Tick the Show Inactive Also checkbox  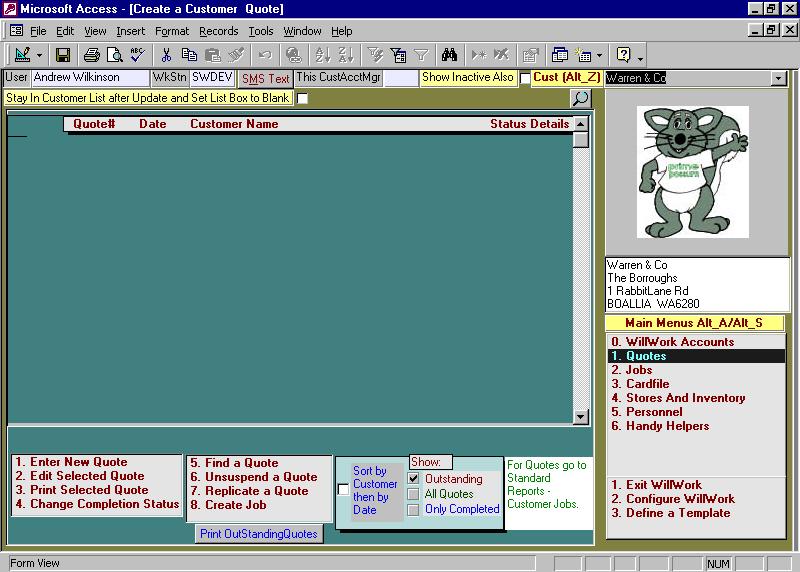(525, 78)
